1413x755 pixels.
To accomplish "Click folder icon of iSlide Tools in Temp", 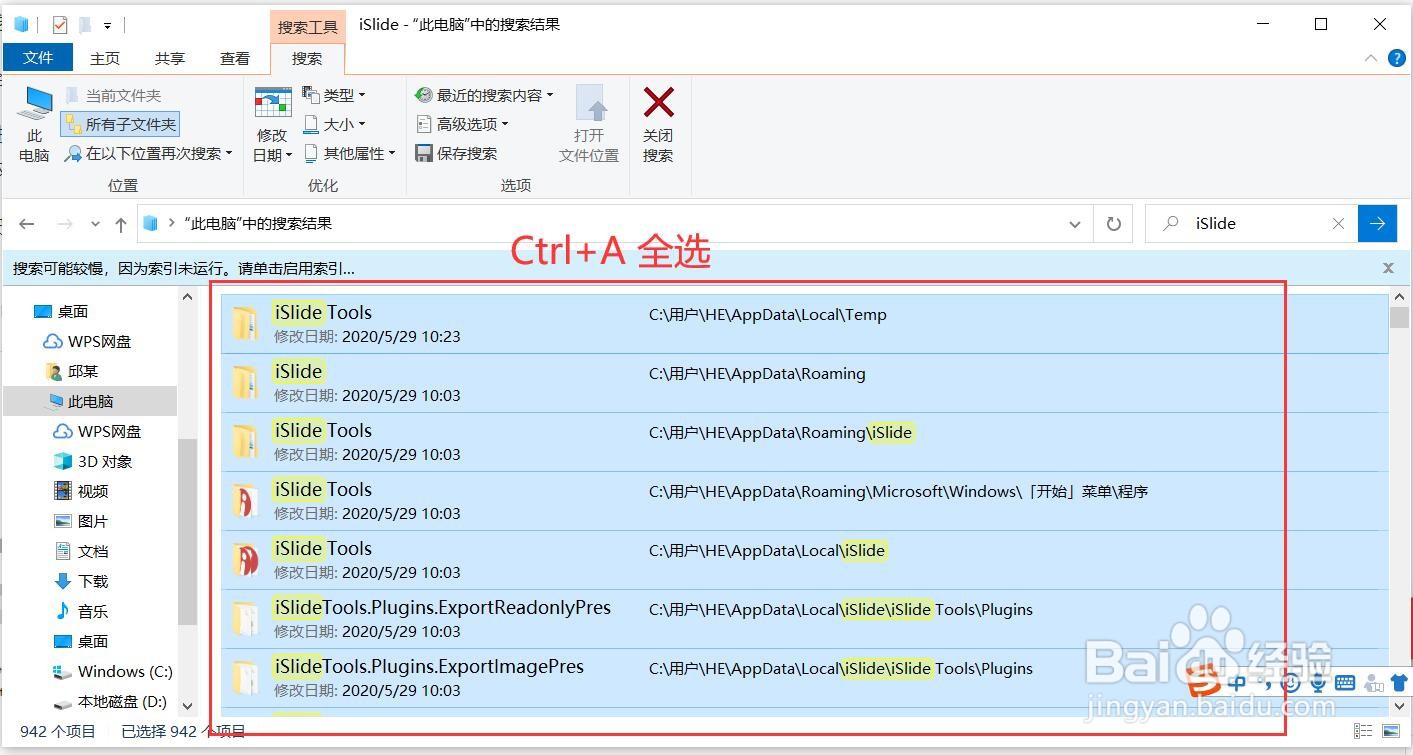I will point(245,324).
